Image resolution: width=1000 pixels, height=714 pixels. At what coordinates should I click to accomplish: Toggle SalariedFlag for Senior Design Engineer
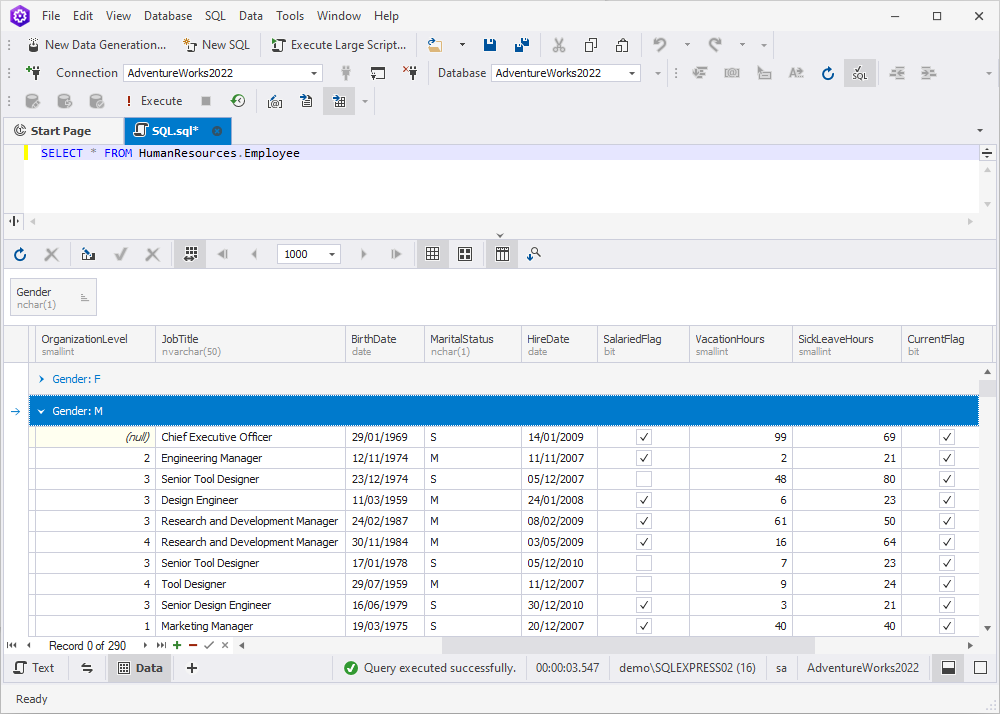[x=643, y=605]
